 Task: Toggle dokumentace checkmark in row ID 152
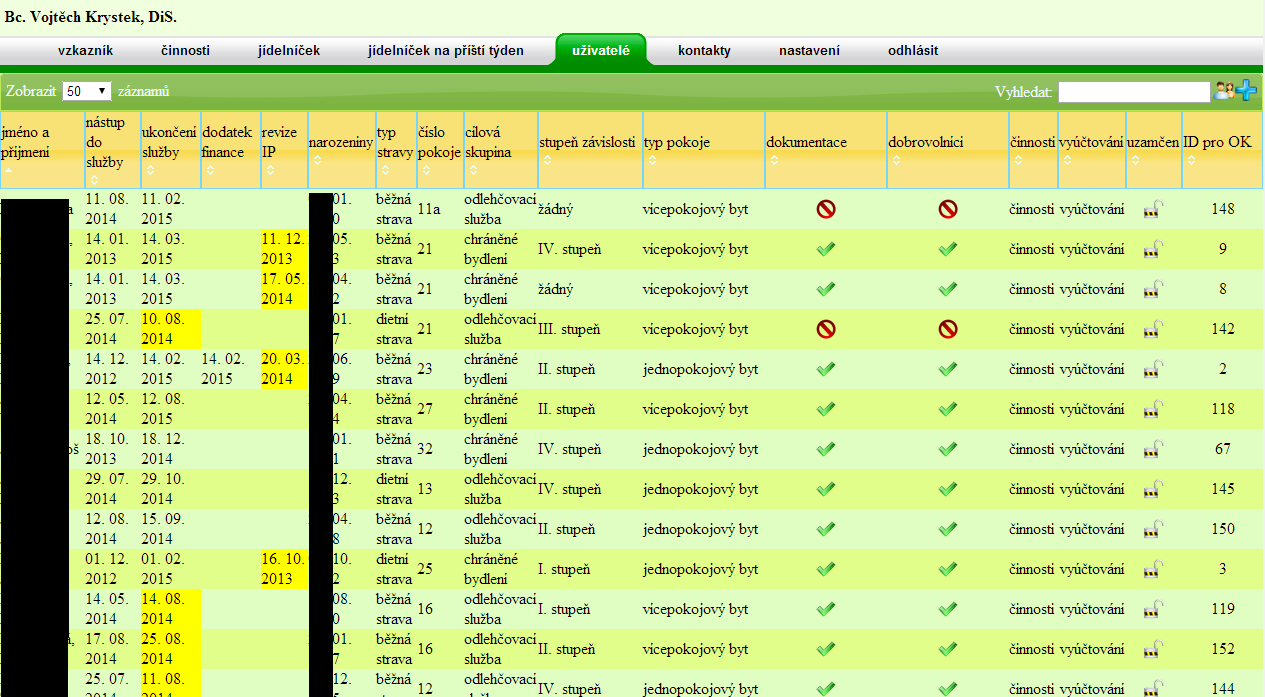[826, 649]
